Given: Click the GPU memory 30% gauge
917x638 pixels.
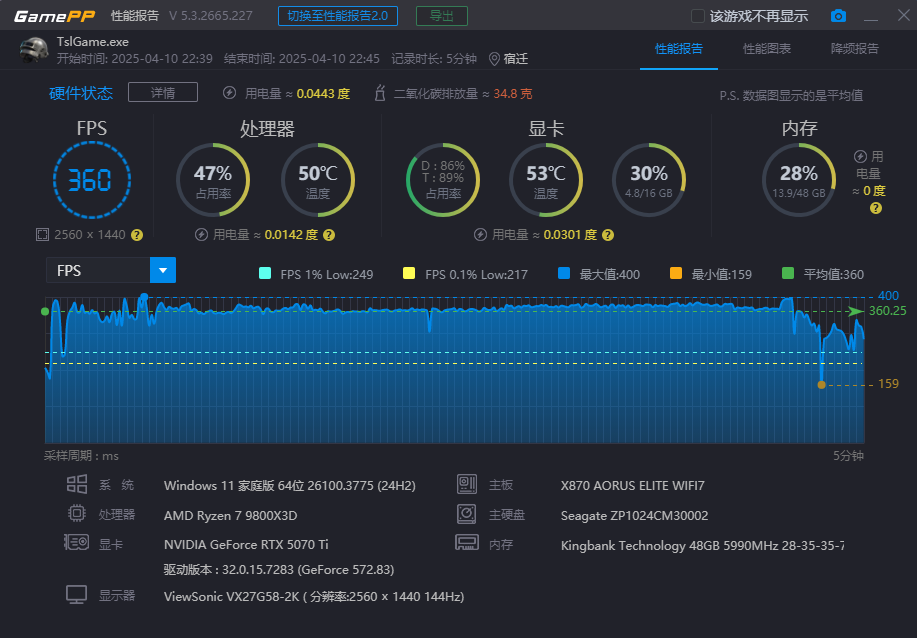Looking at the screenshot, I should [649, 180].
